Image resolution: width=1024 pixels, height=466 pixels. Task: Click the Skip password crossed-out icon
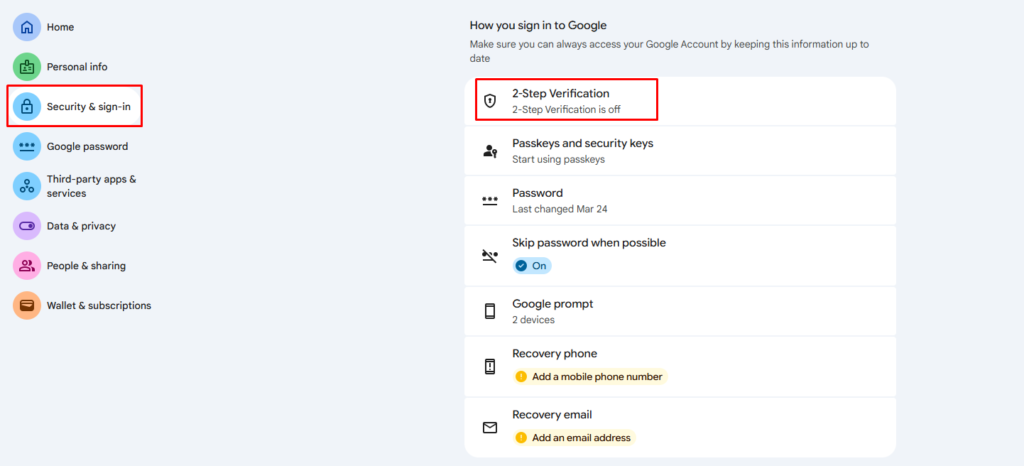pos(490,256)
